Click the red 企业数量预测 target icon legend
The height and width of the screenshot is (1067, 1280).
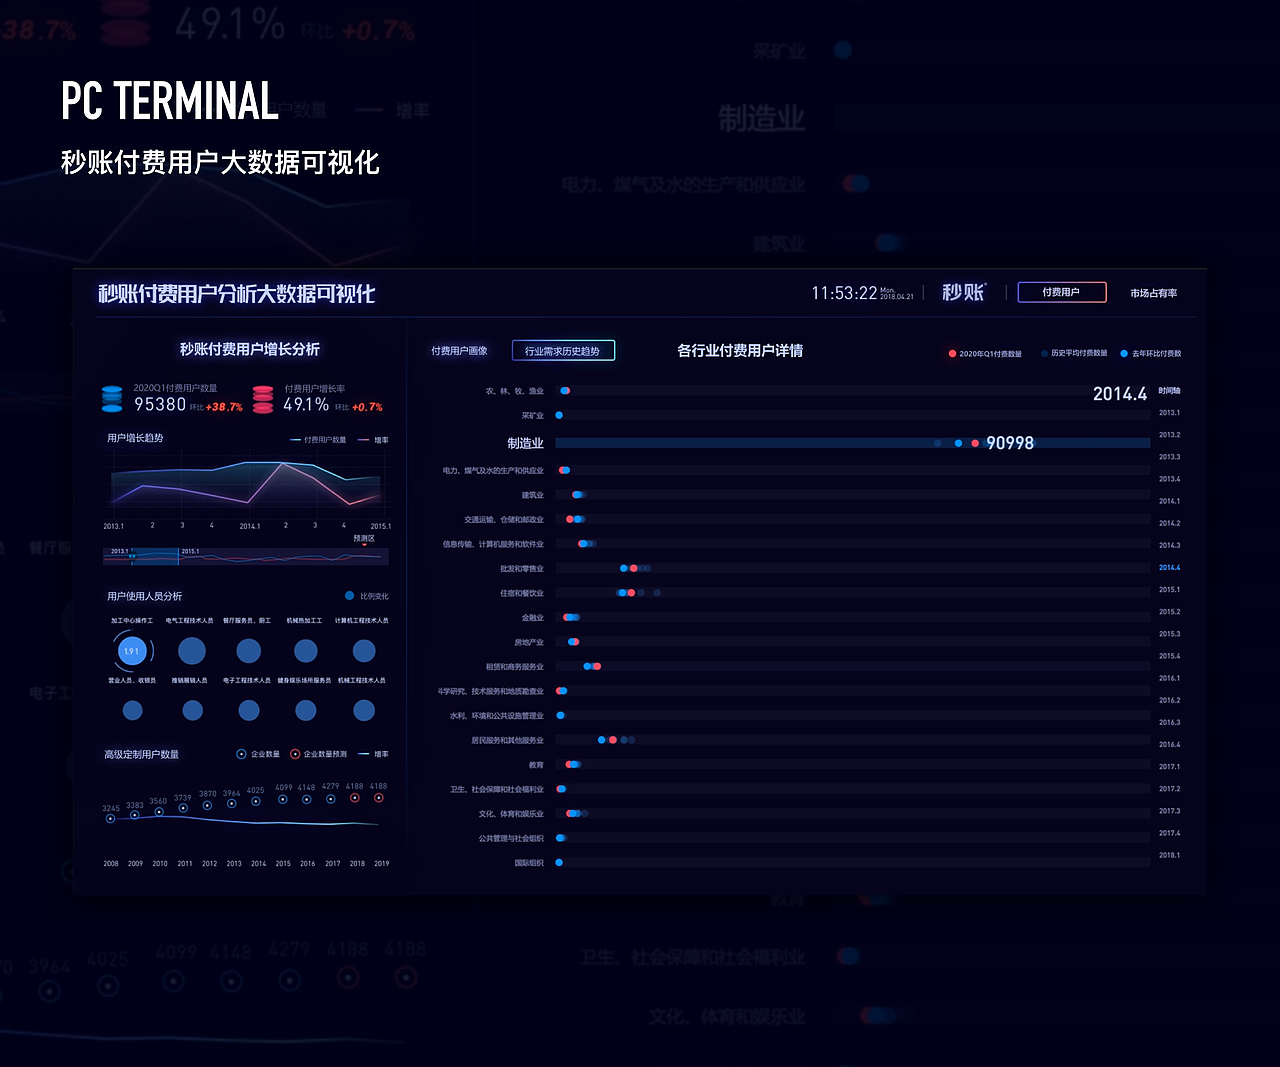(295, 754)
